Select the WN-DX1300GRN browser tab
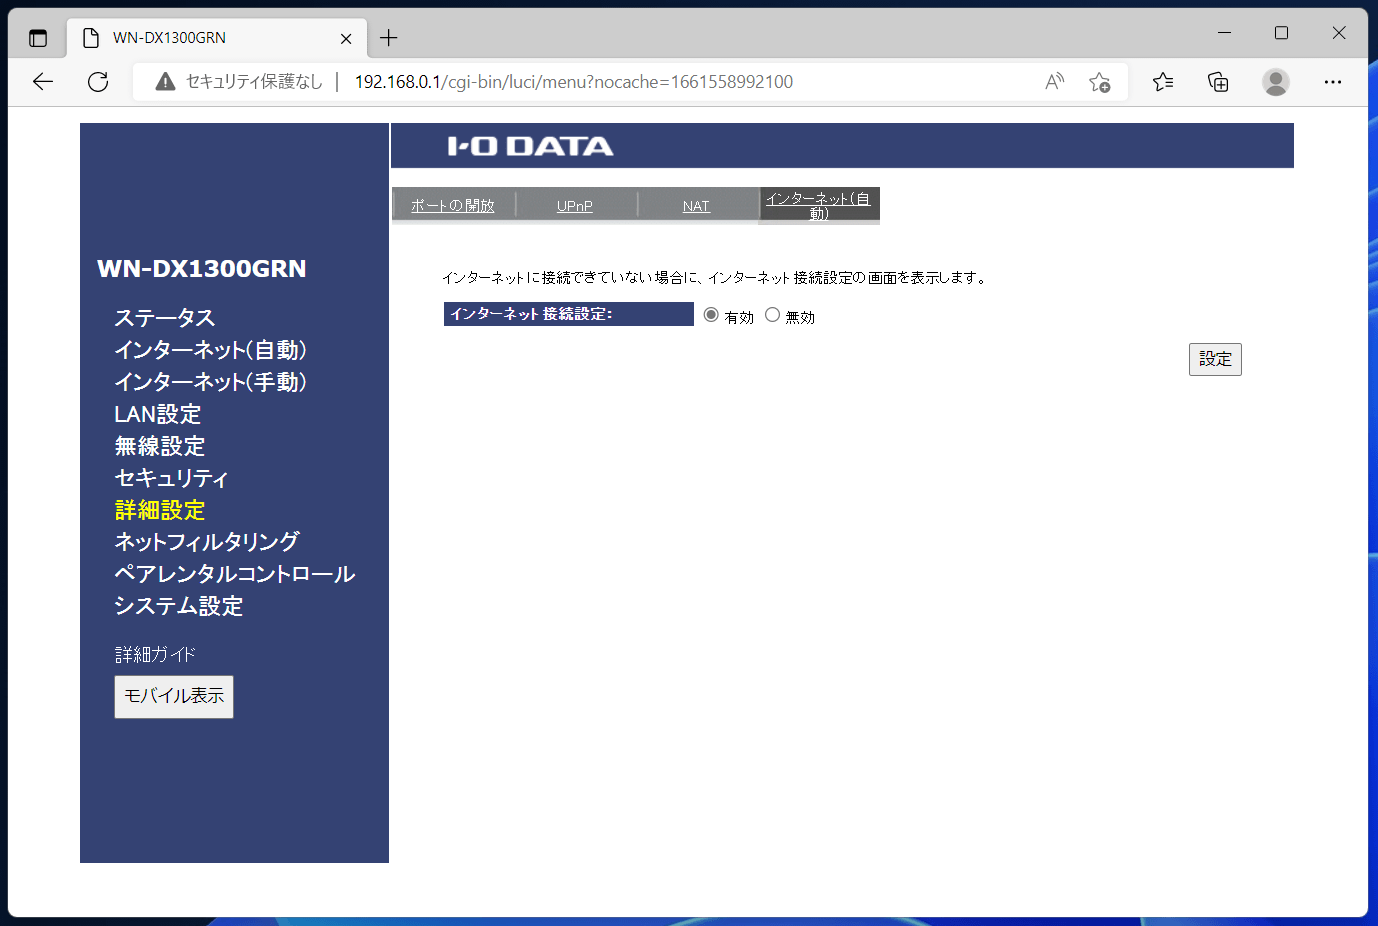Viewport: 1378px width, 926px height. 215,38
